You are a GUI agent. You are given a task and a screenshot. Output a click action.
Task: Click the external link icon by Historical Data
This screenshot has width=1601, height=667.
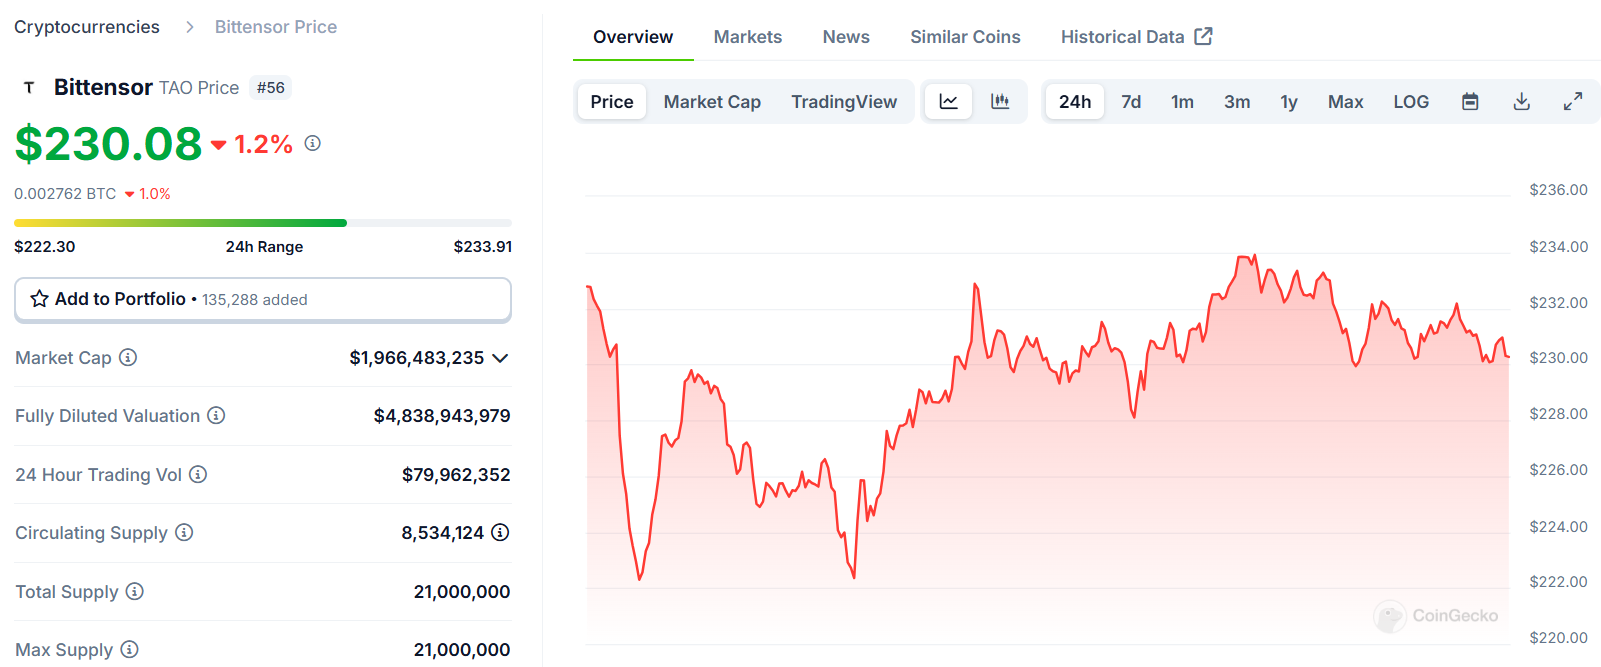pos(1204,36)
